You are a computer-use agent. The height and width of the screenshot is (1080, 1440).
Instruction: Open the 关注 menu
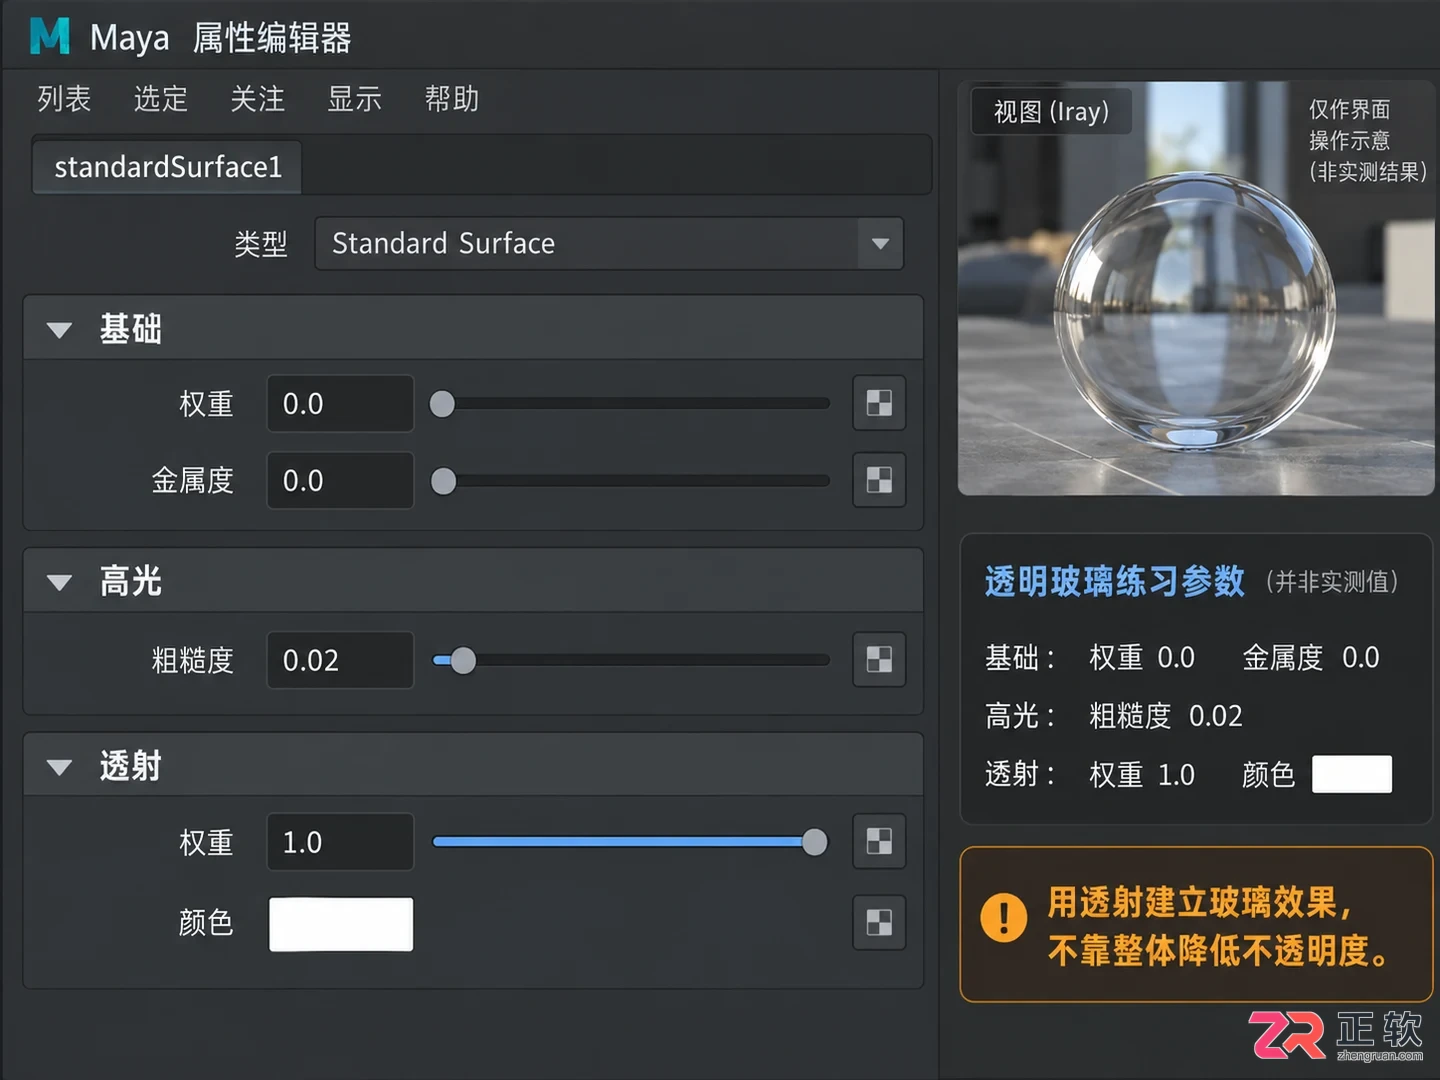point(258,99)
